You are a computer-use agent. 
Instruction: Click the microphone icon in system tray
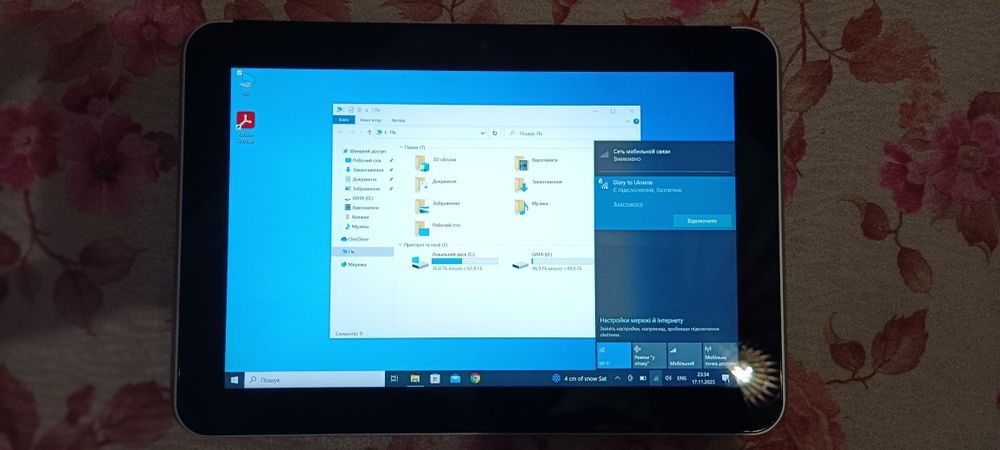[x=630, y=378]
